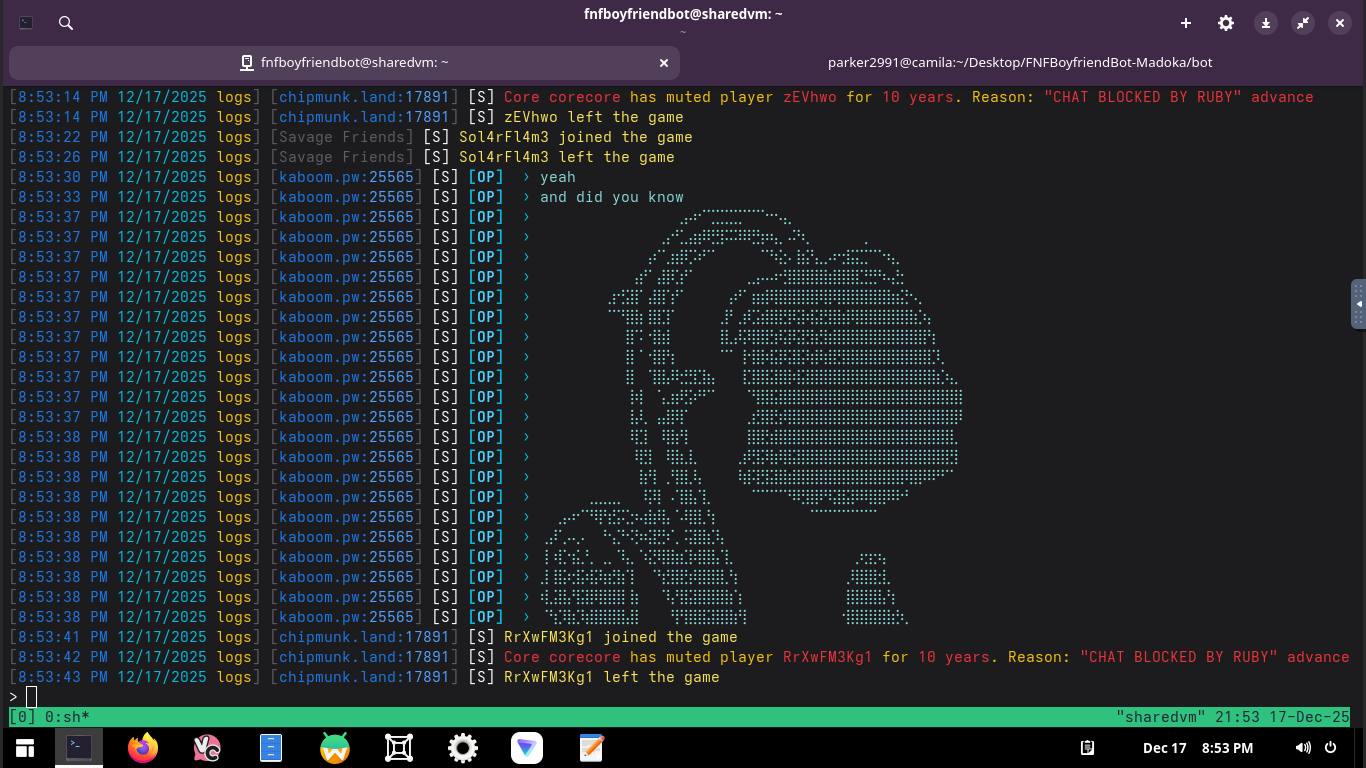Open the clipboard manager tray icon
Image resolution: width=1366 pixels, height=768 pixels.
coord(1089,748)
